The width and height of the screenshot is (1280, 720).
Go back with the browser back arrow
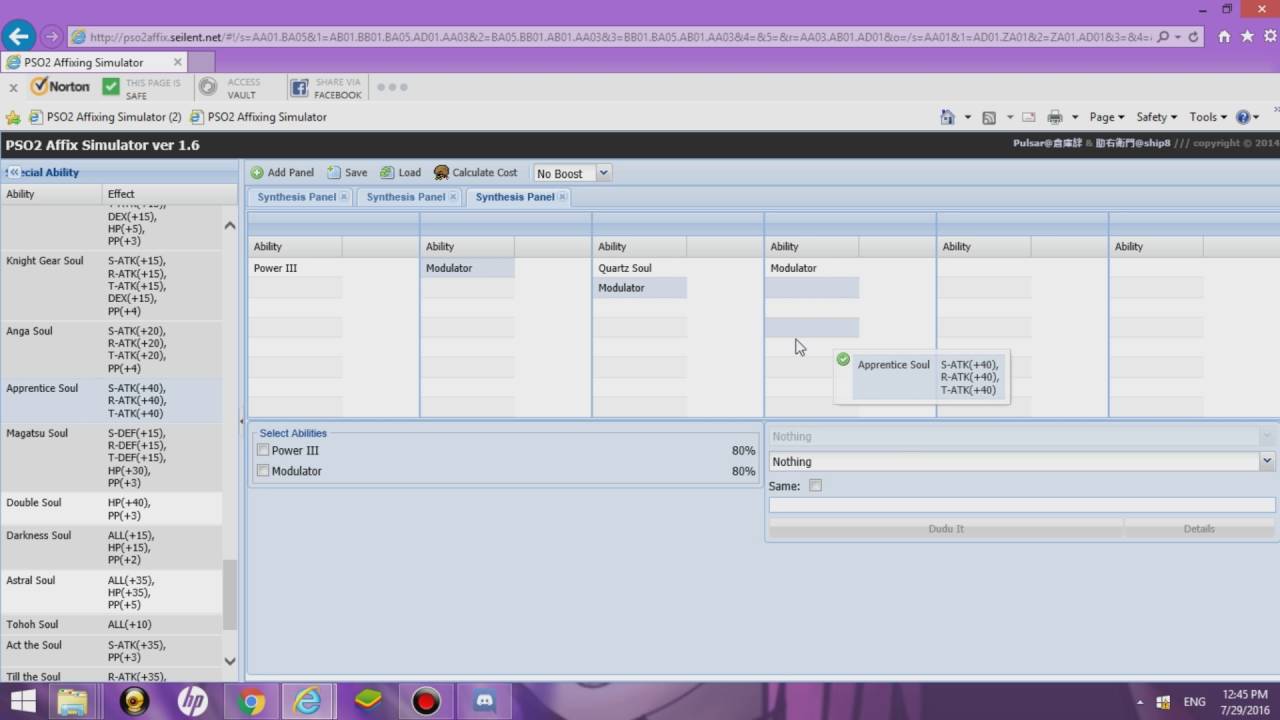click(18, 37)
